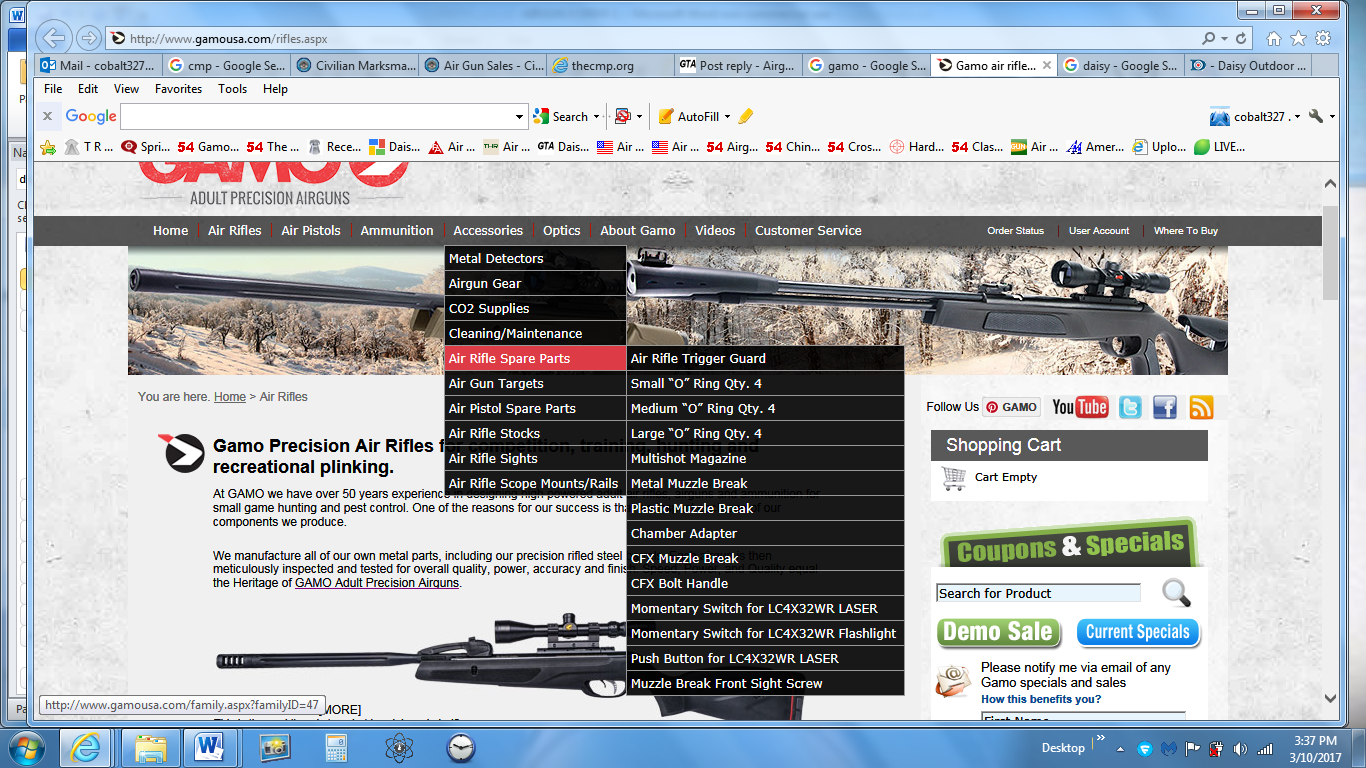Switch to the Mail - cobalt327 tab
The height and width of the screenshot is (768, 1366).
99,65
